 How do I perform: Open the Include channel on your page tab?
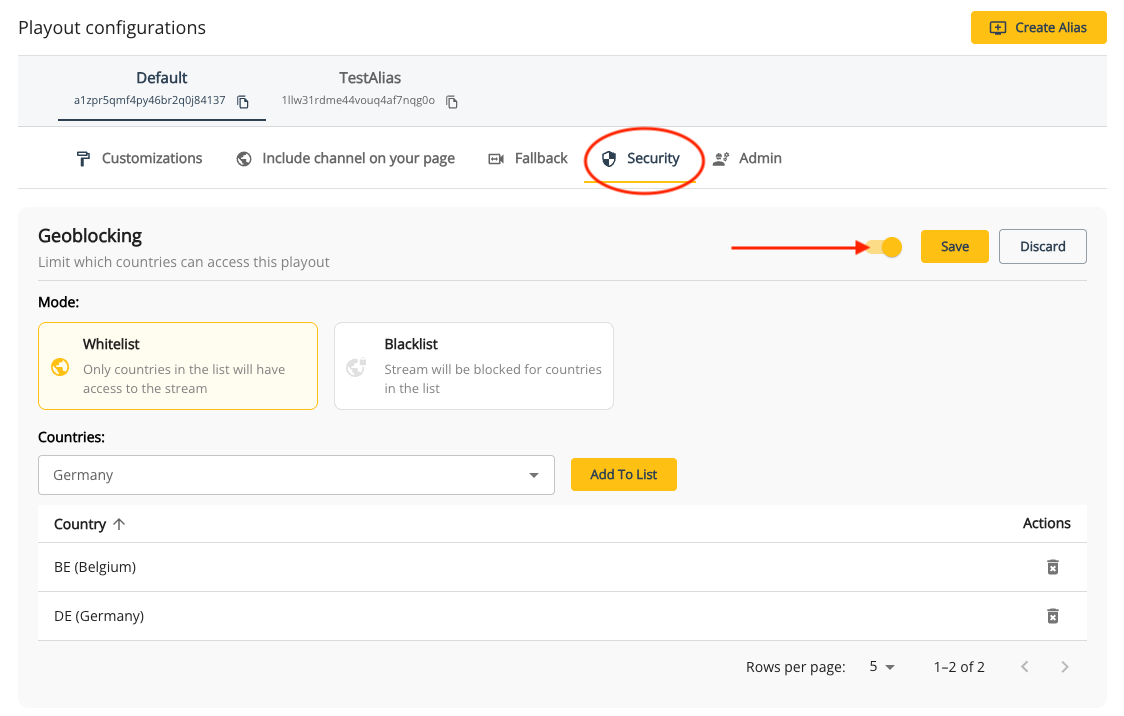(x=345, y=158)
